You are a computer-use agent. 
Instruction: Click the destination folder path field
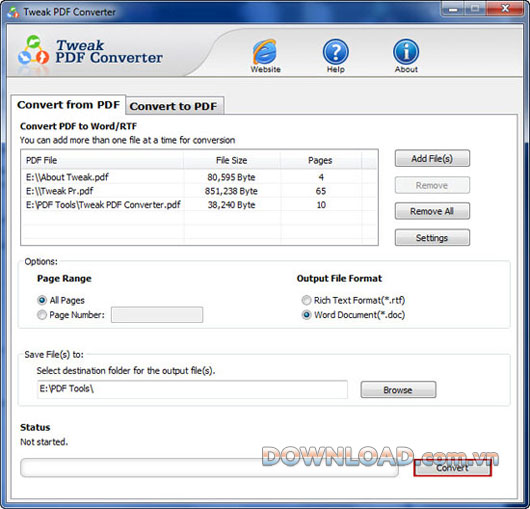click(192, 389)
